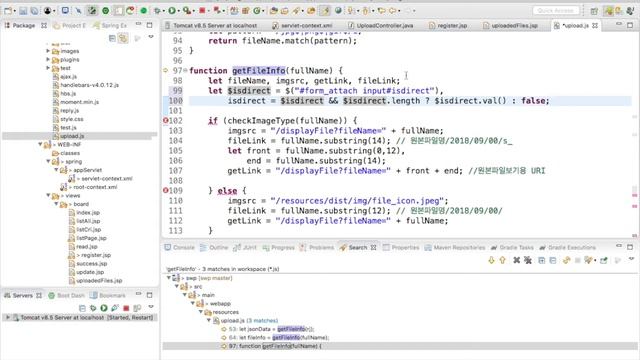
Task: Select search match line 64 fileInfo getFileInfo
Action: point(279,338)
